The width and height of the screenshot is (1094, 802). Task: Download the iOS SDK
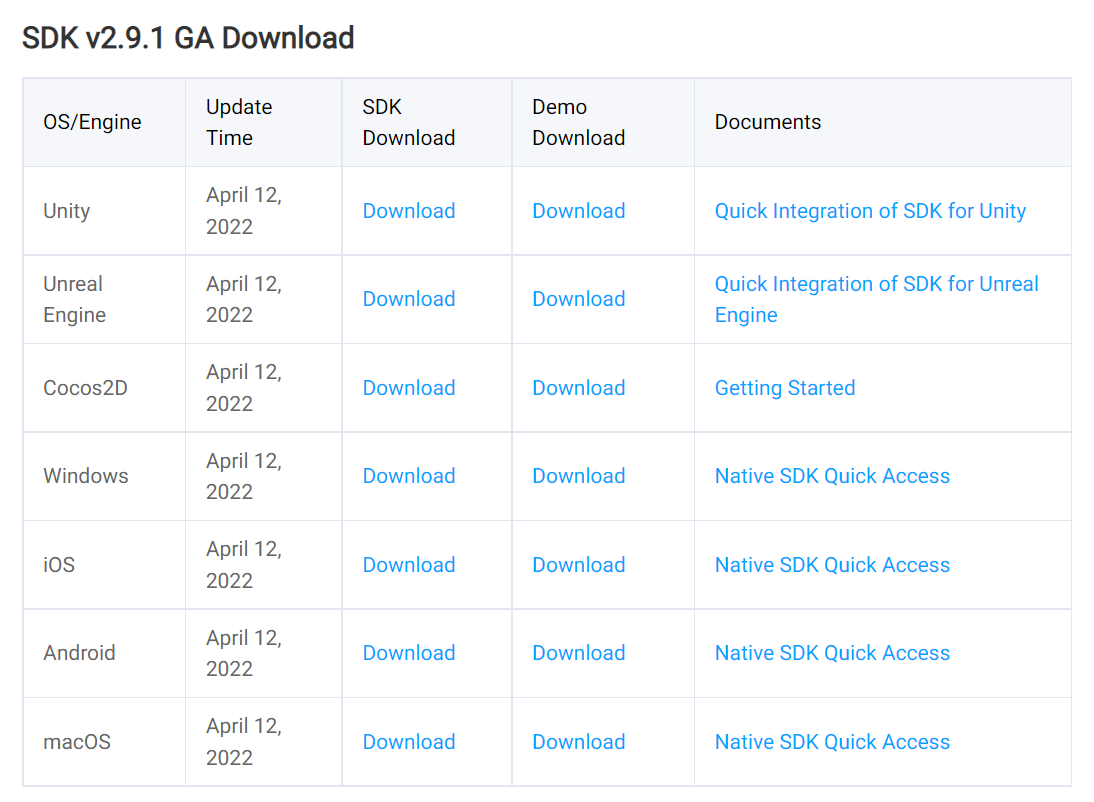click(408, 565)
